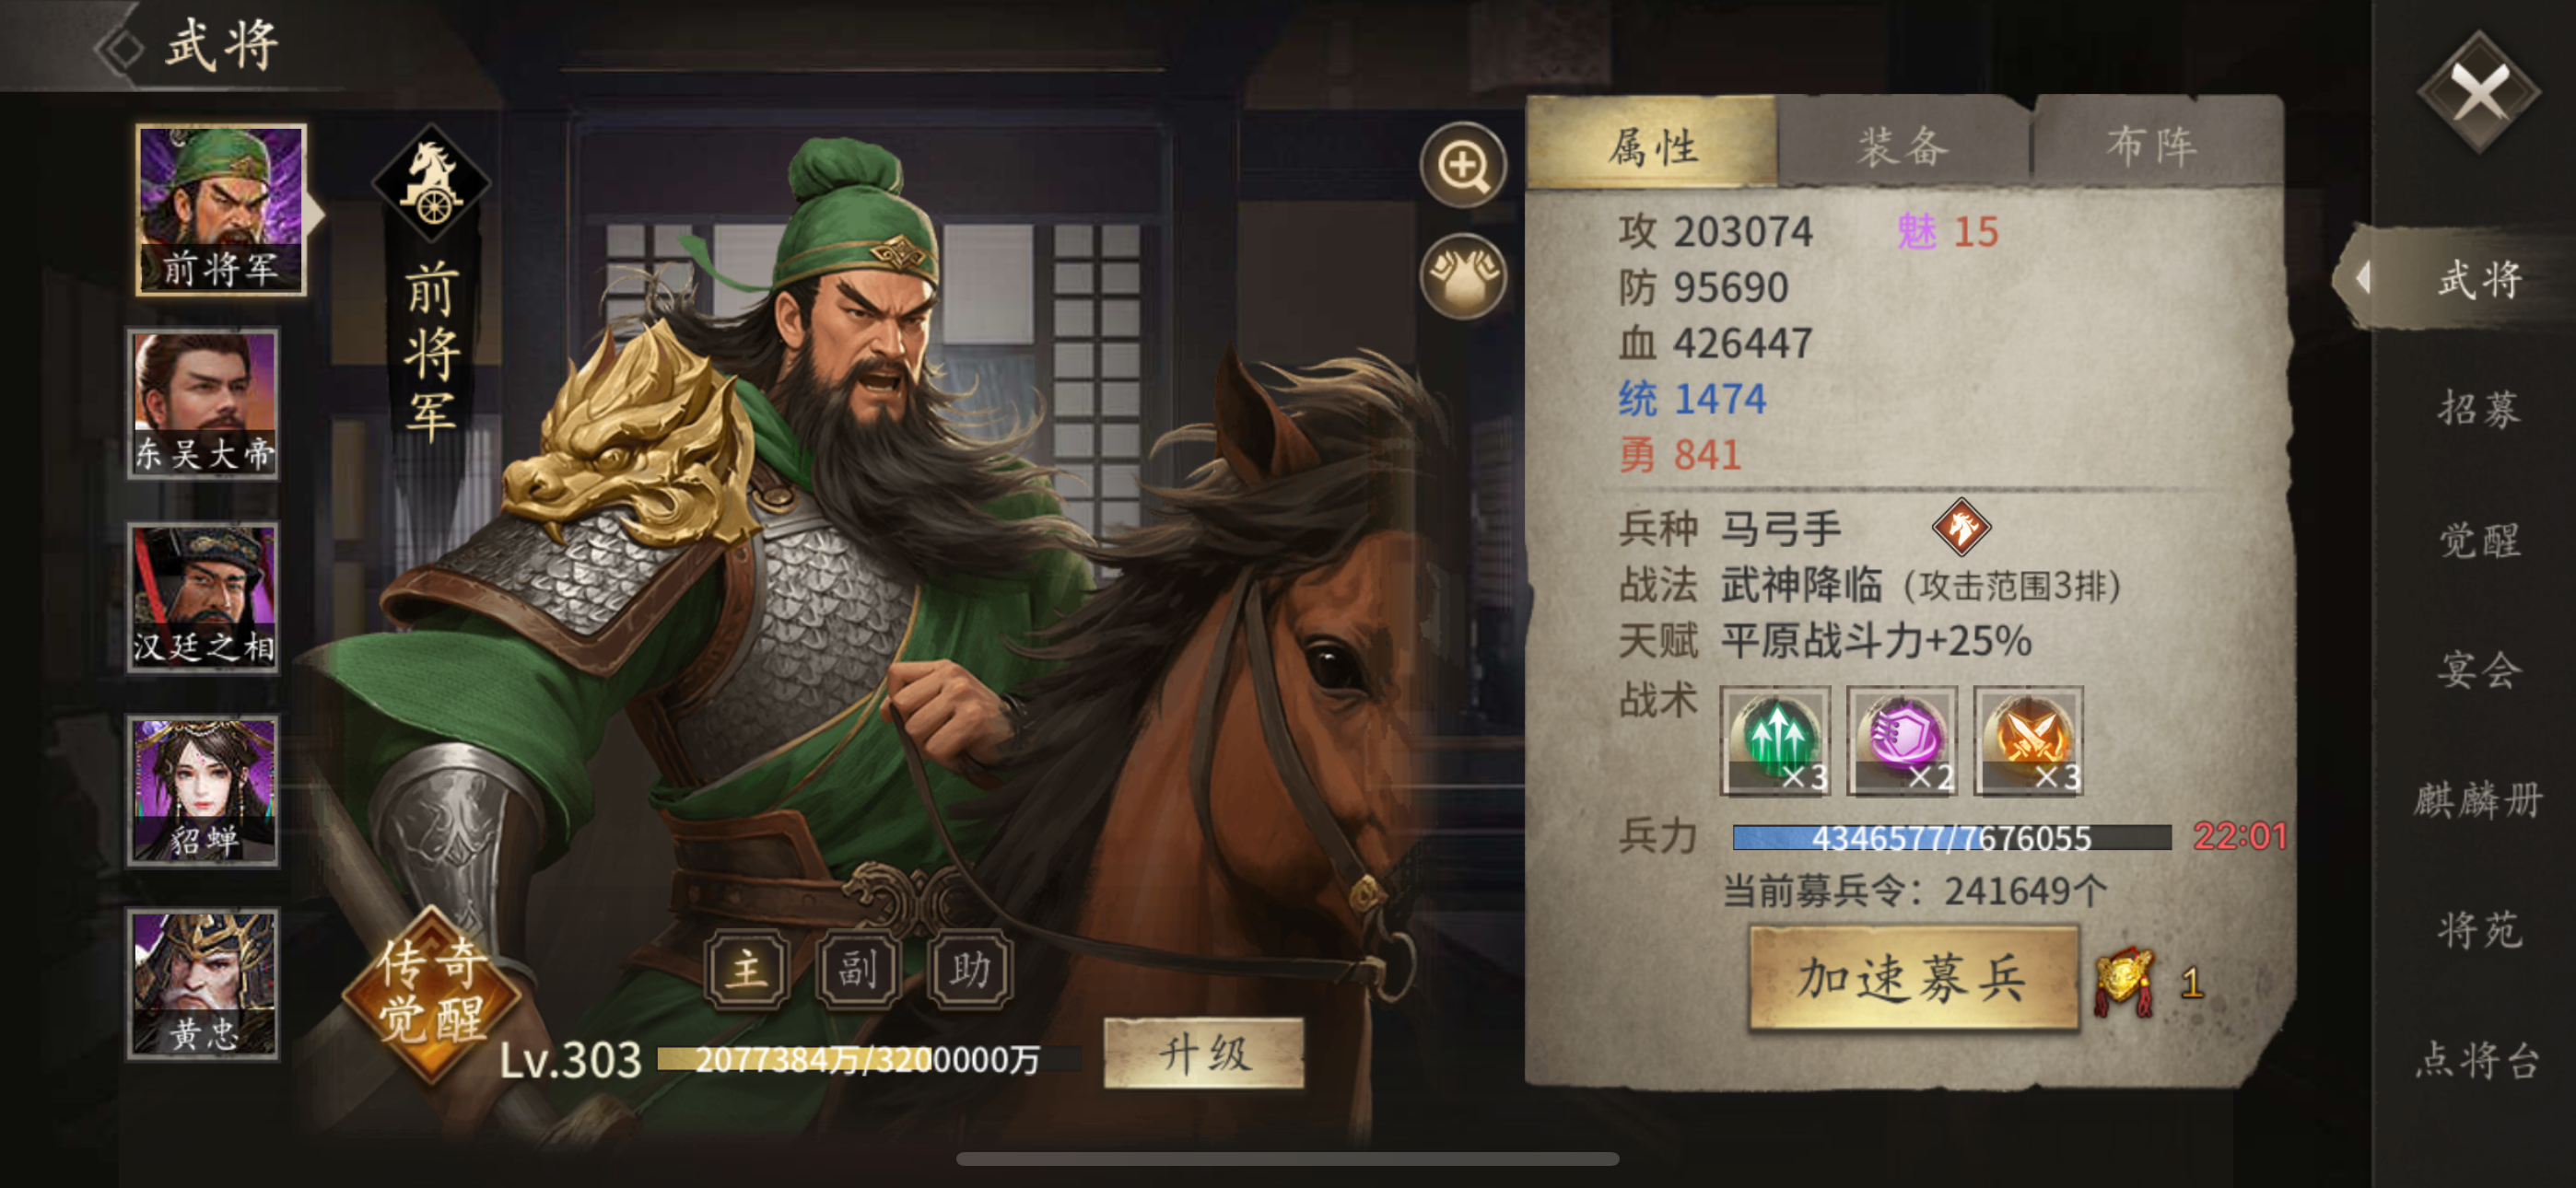The image size is (2576, 1188).
Task: Go back via the 武将 title diamond
Action: coord(122,47)
